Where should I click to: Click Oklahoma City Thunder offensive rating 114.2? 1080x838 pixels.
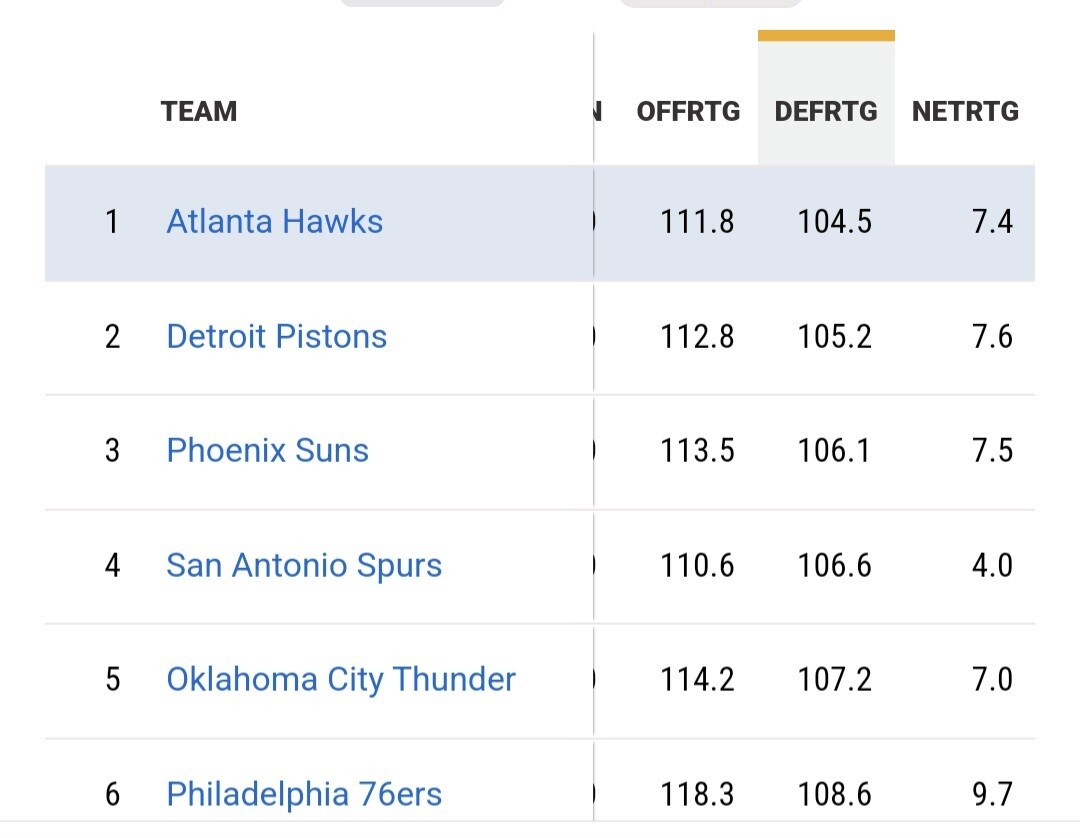[697, 679]
